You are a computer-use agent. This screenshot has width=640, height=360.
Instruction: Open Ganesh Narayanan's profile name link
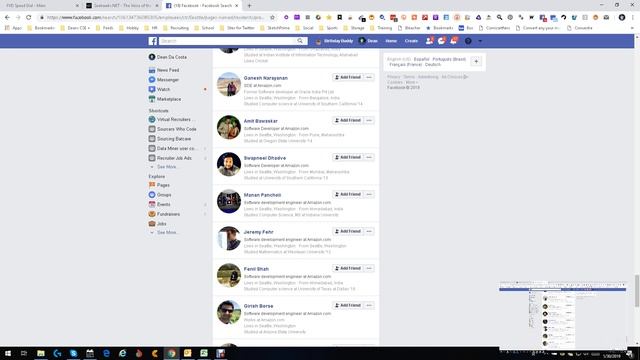[x=266, y=78]
